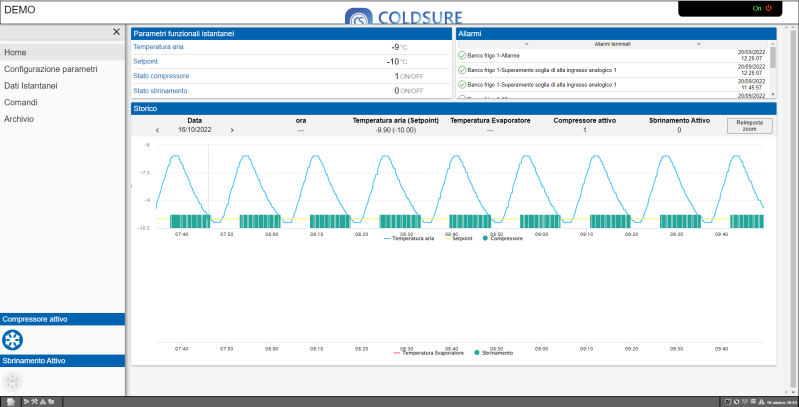Click the network icon in the system tray
The image size is (799, 407).
745,401
